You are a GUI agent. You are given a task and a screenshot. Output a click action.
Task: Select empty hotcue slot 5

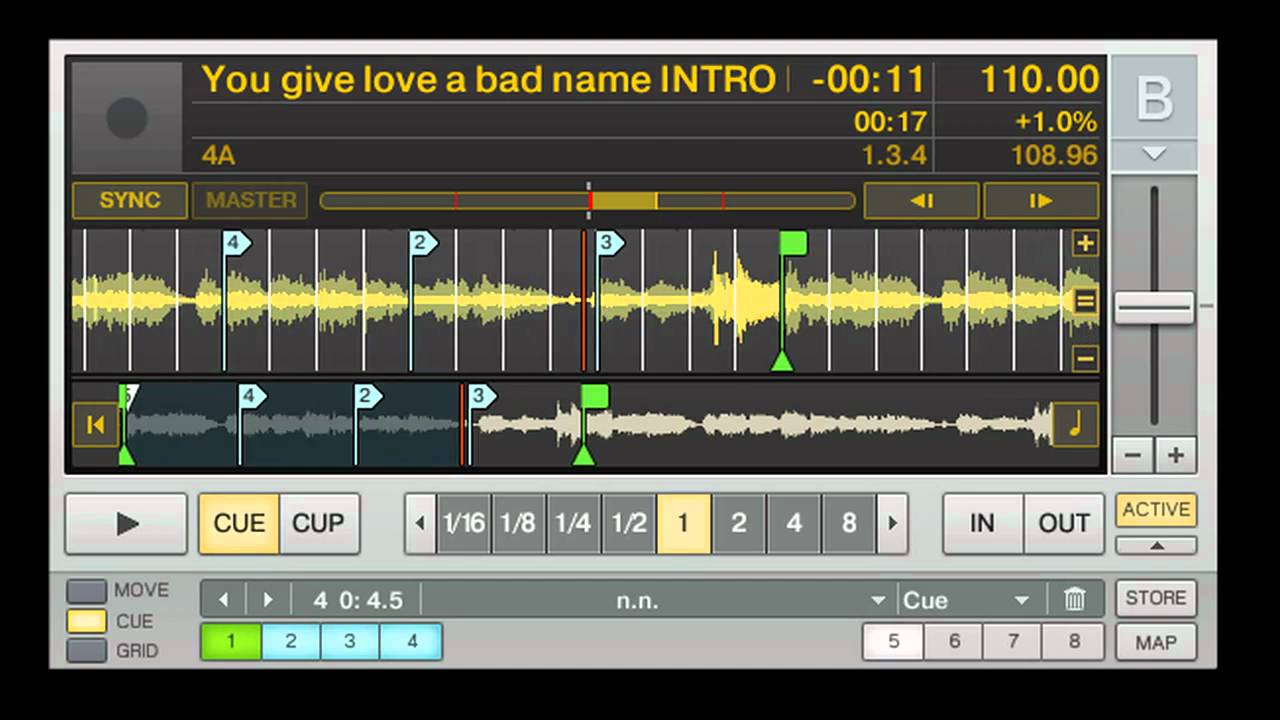tap(893, 641)
